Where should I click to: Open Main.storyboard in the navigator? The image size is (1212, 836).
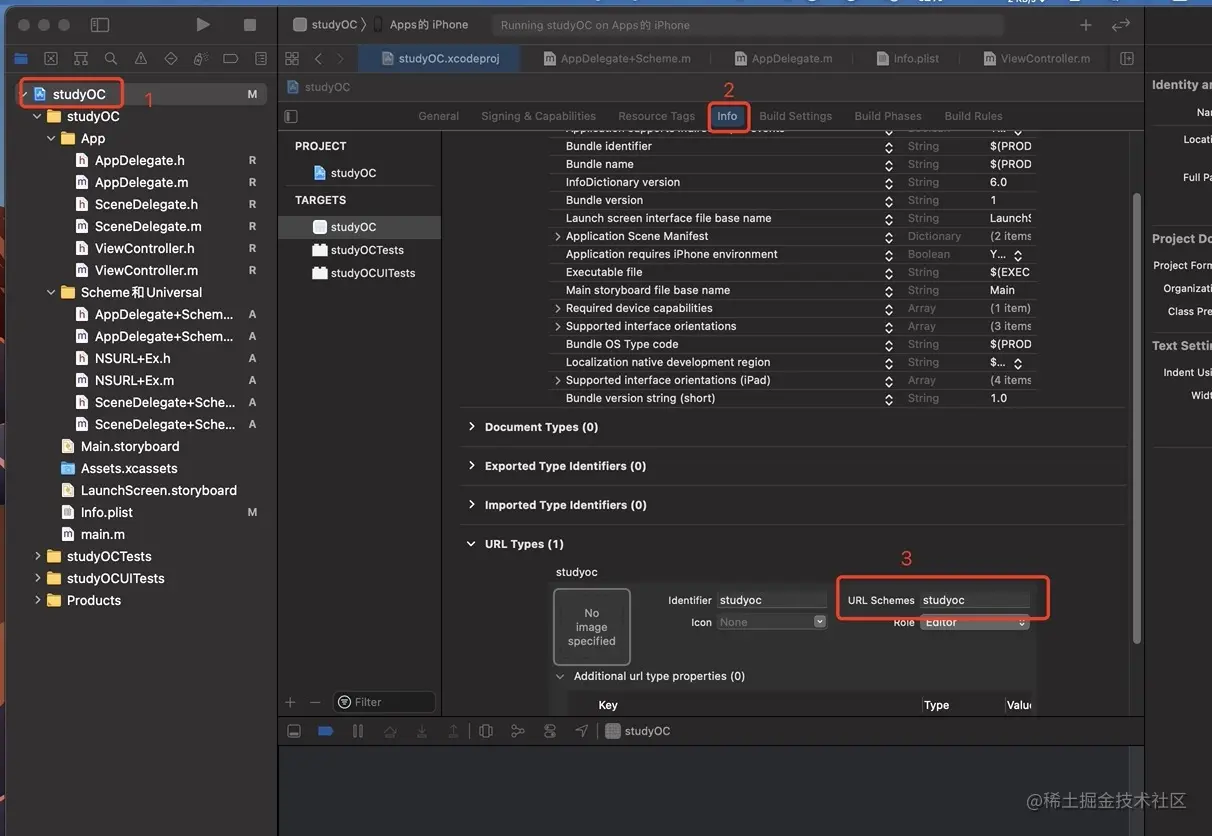130,446
